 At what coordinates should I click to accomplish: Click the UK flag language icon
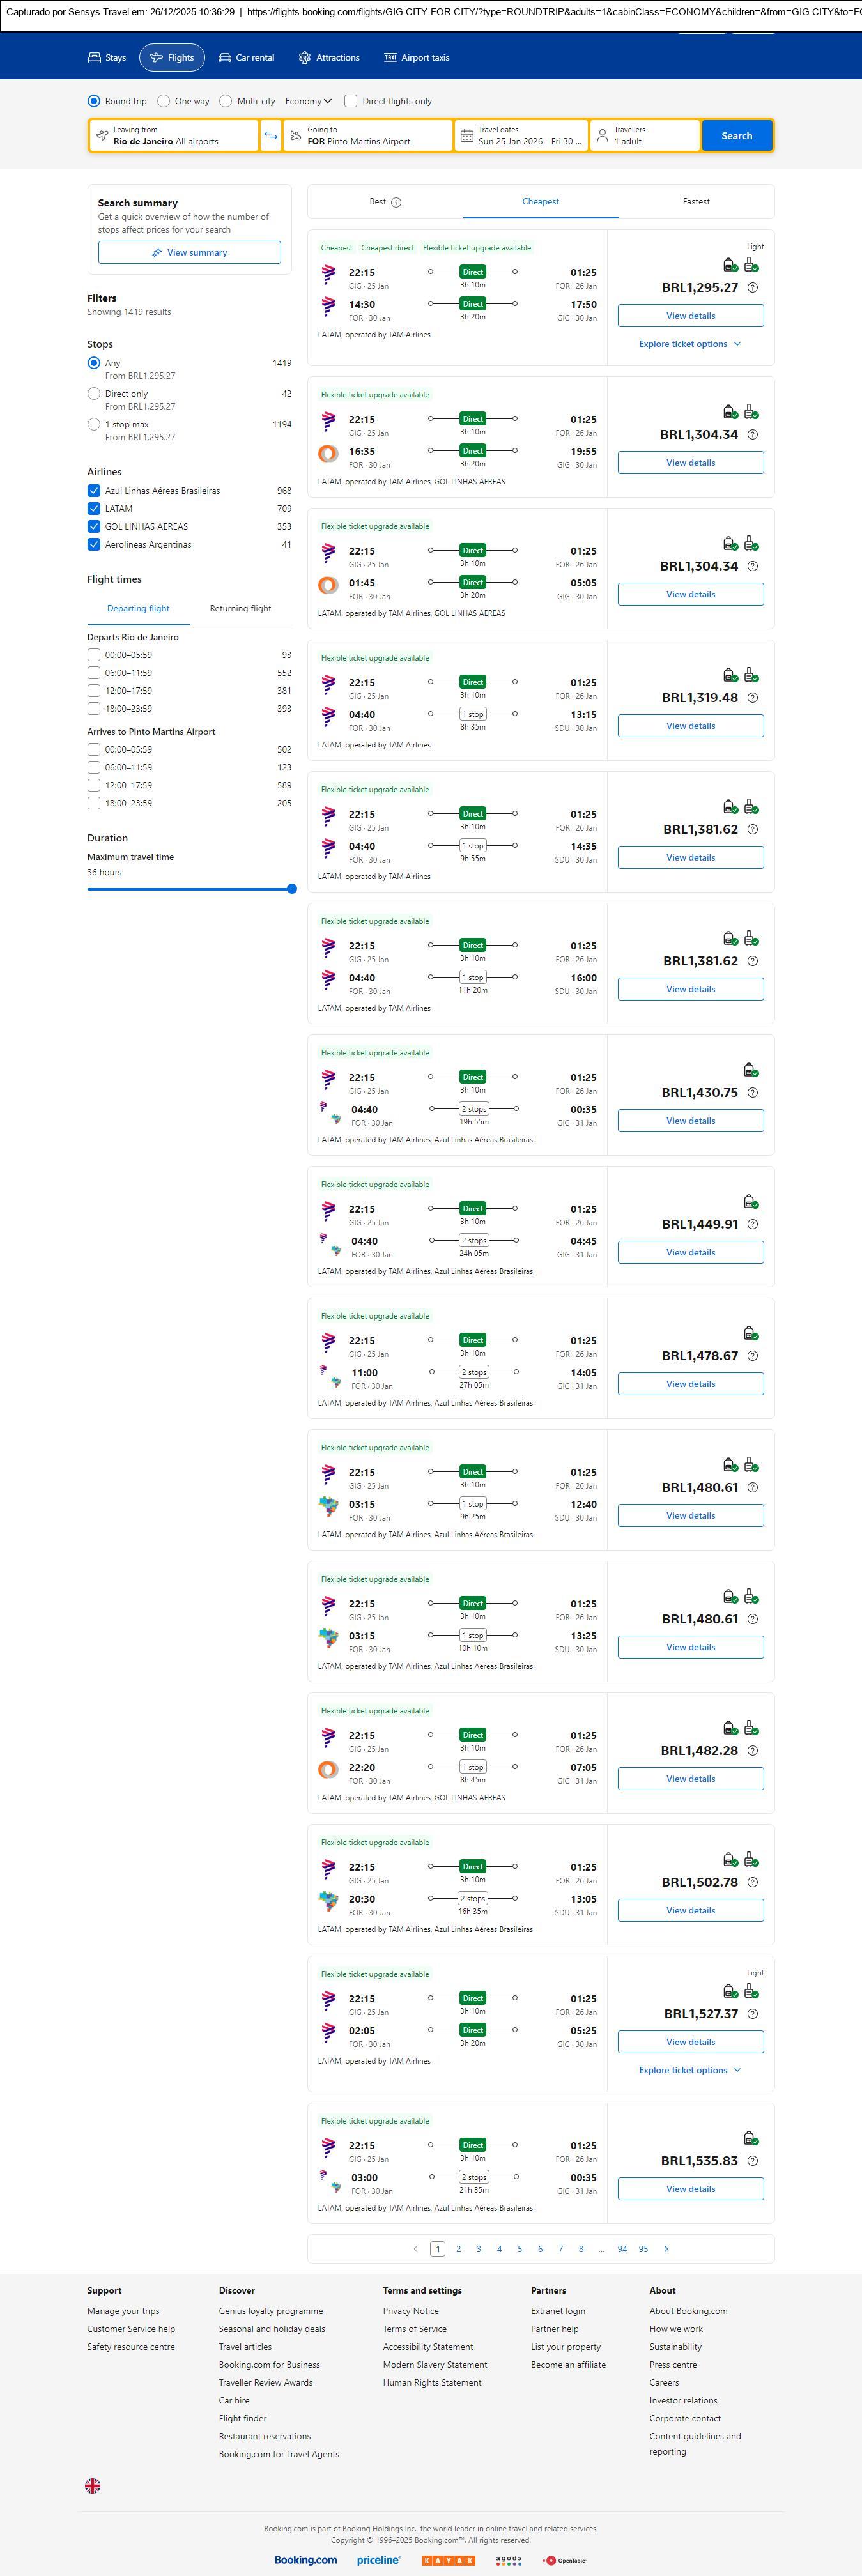pyautogui.click(x=93, y=2485)
